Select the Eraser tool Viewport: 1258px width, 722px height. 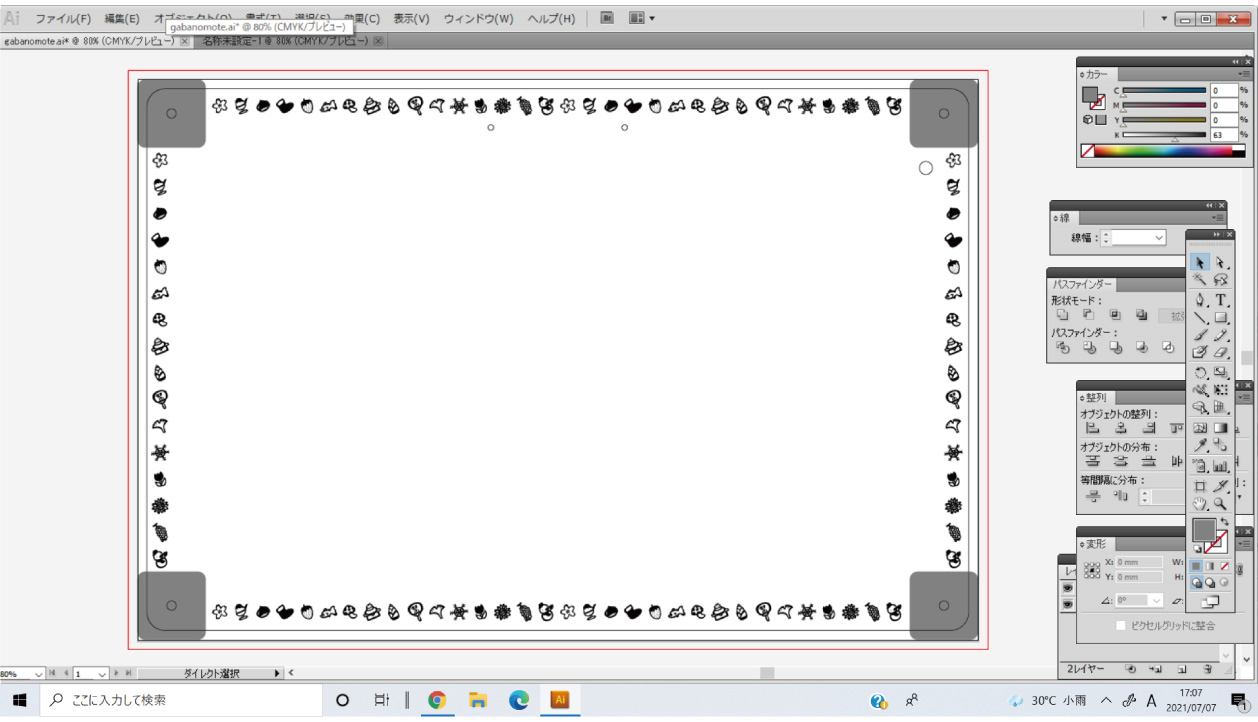click(x=1220, y=353)
